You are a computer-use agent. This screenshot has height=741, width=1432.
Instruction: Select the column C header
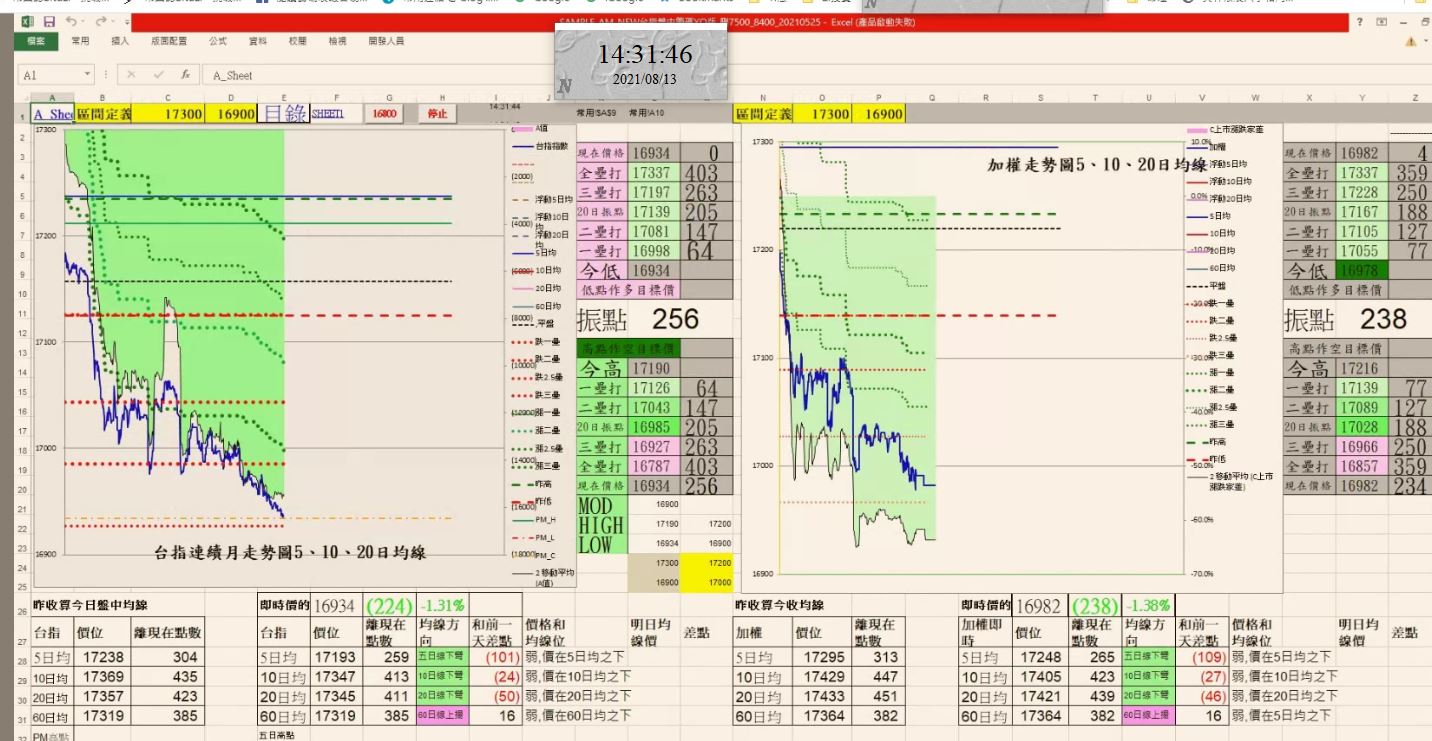(168, 97)
